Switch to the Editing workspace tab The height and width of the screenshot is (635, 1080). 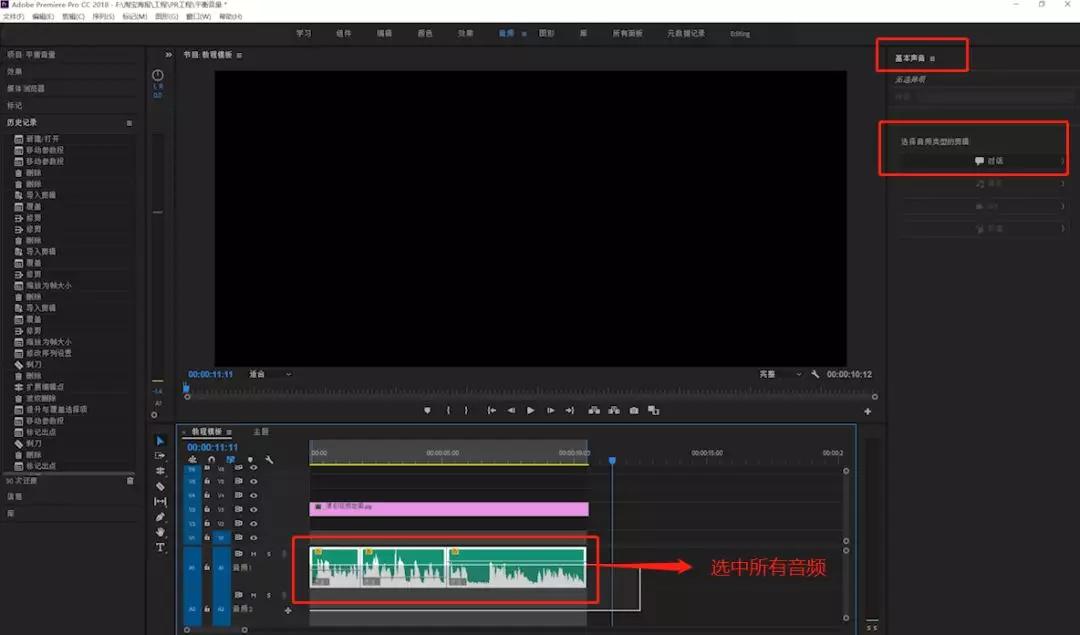click(x=740, y=34)
